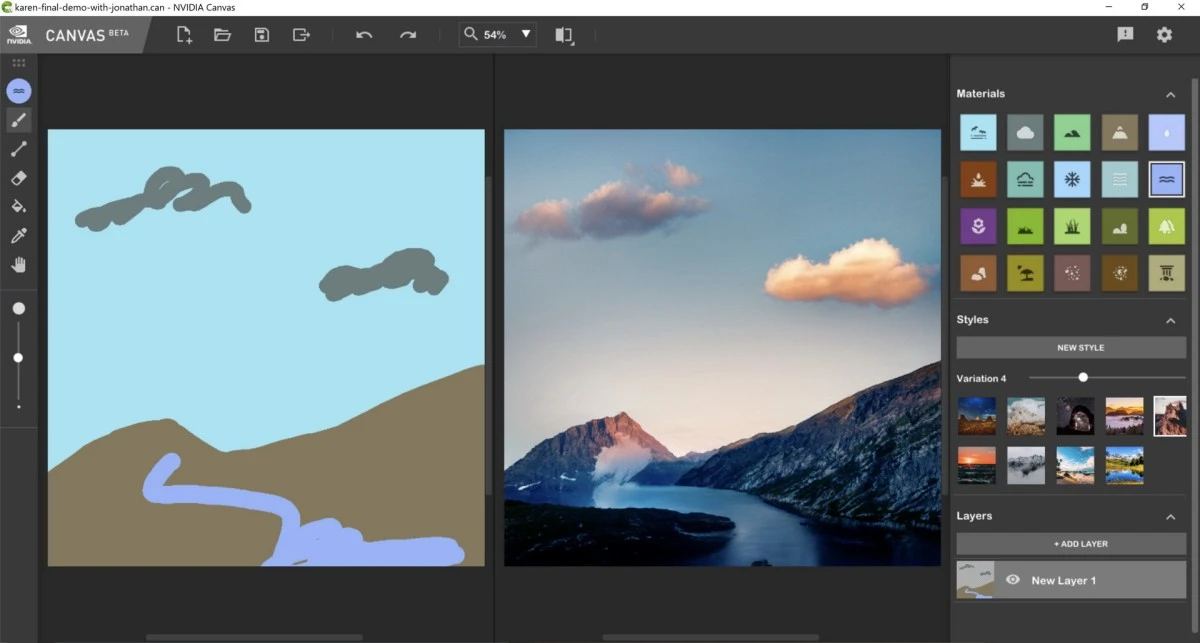
Task: Click the Undo arrow in the toolbar
Action: pyautogui.click(x=363, y=34)
